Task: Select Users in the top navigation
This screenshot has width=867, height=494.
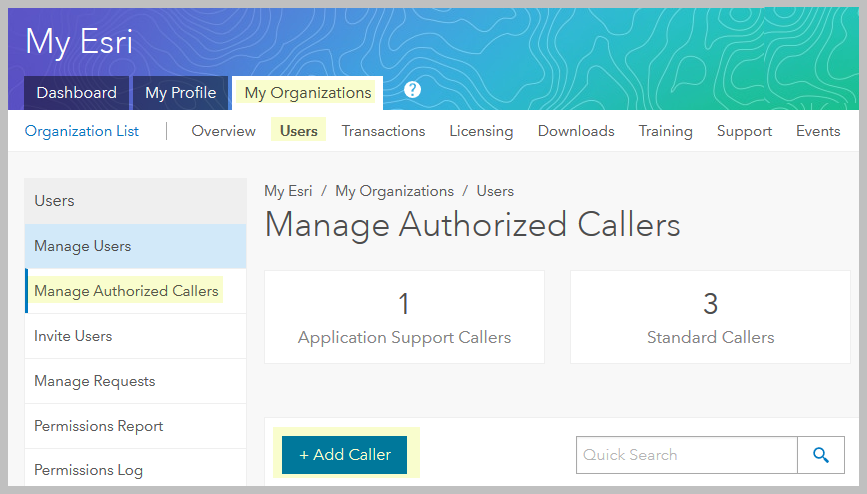Action: coord(299,131)
